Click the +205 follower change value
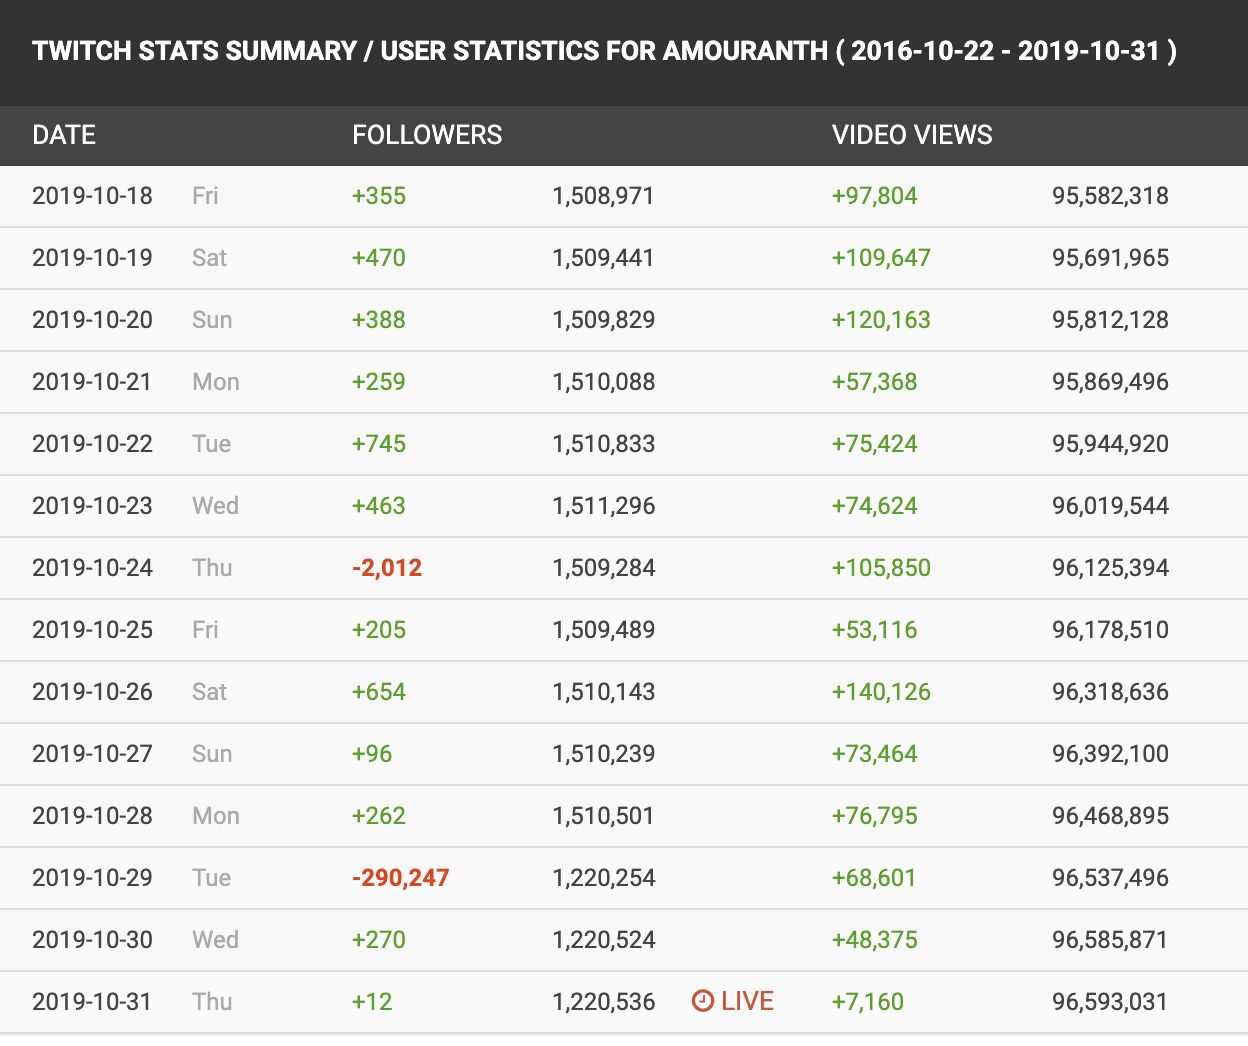 point(379,630)
